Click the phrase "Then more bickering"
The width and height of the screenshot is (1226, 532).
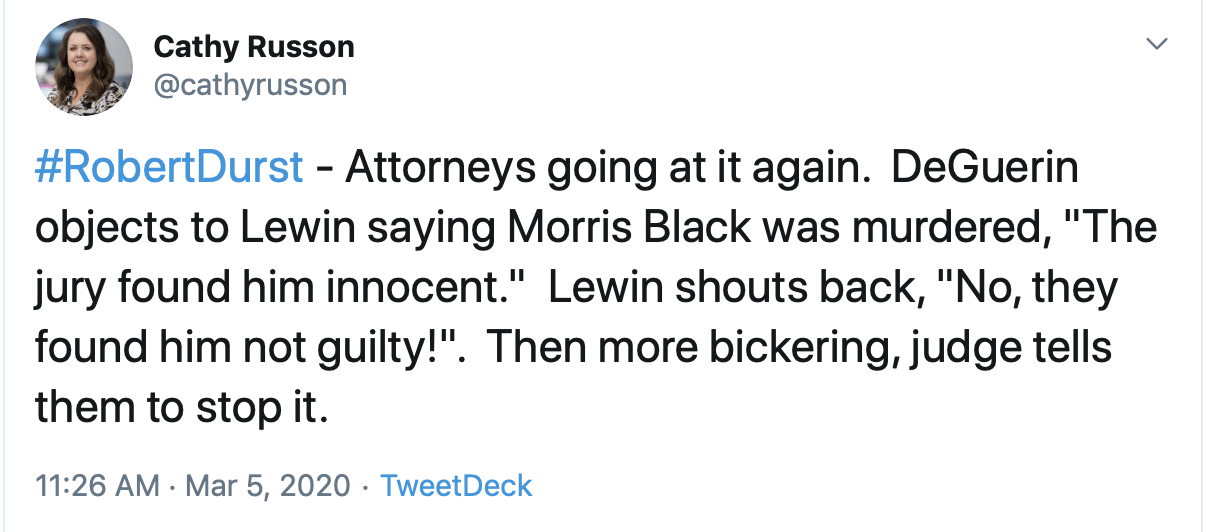pos(664,347)
